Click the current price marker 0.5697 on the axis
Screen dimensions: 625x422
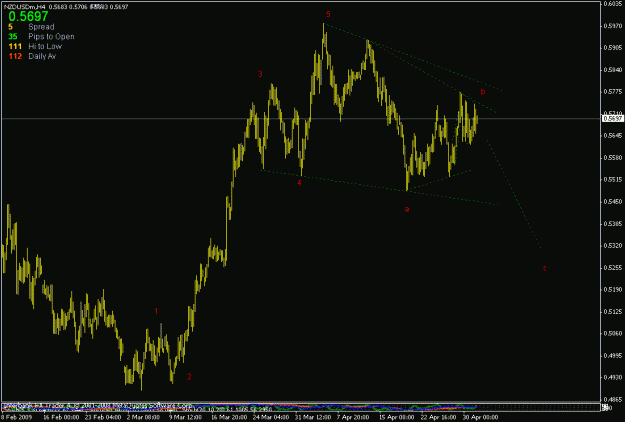[613, 119]
